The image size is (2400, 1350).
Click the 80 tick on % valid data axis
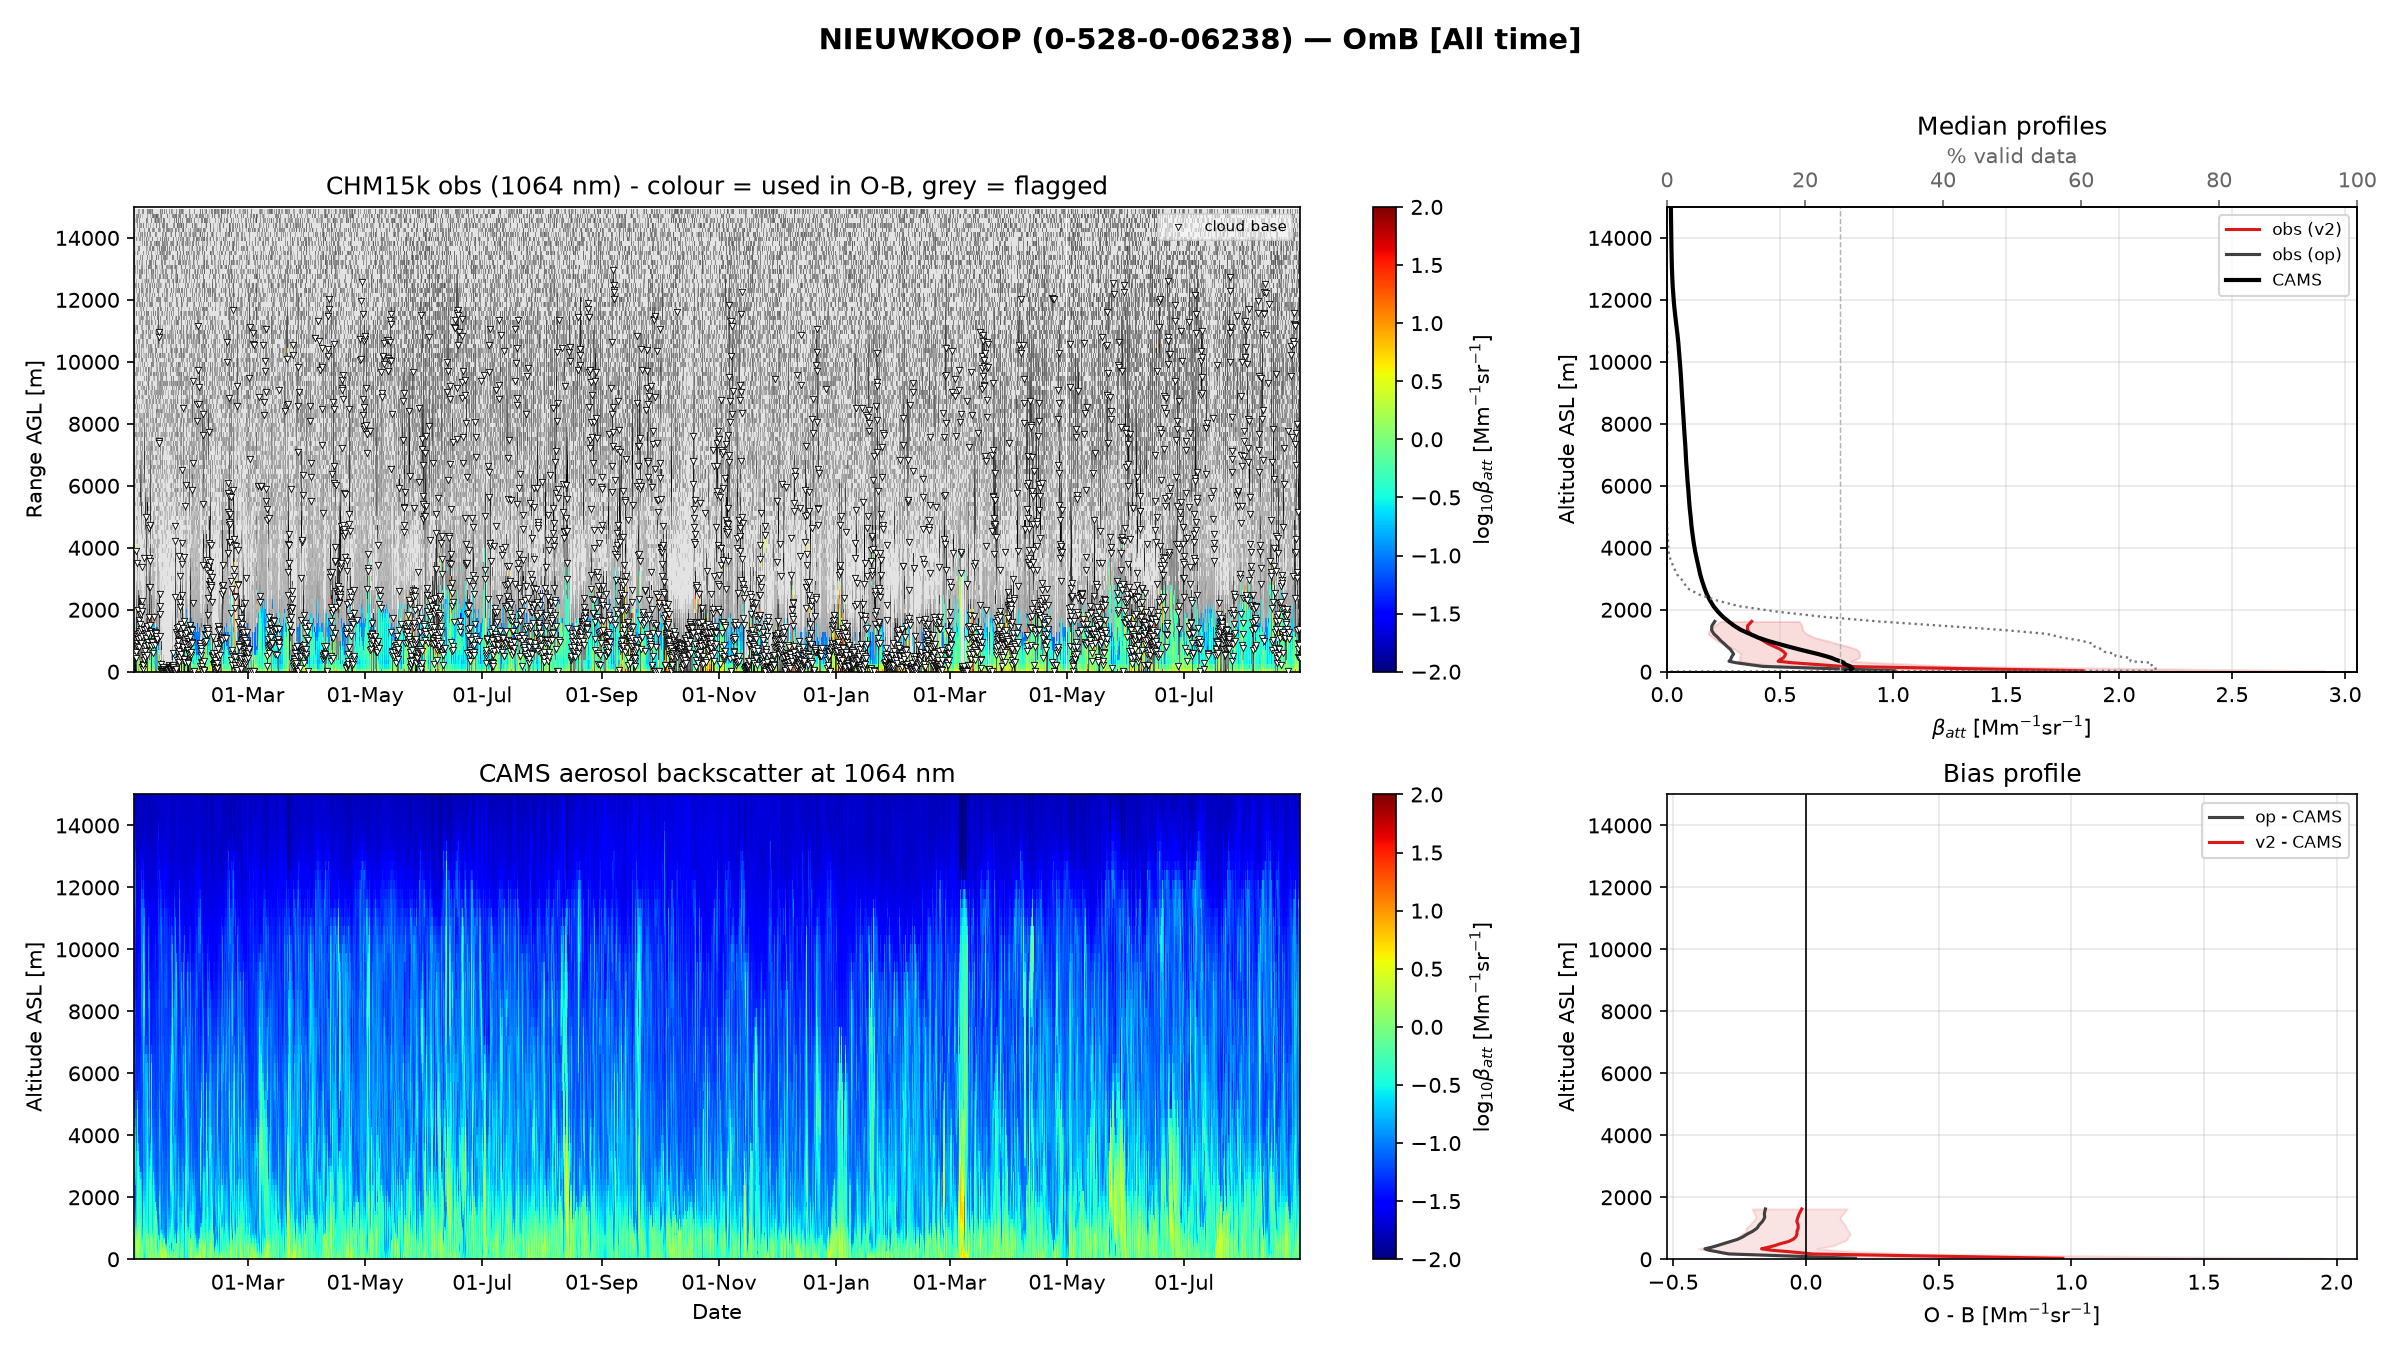[x=2219, y=180]
